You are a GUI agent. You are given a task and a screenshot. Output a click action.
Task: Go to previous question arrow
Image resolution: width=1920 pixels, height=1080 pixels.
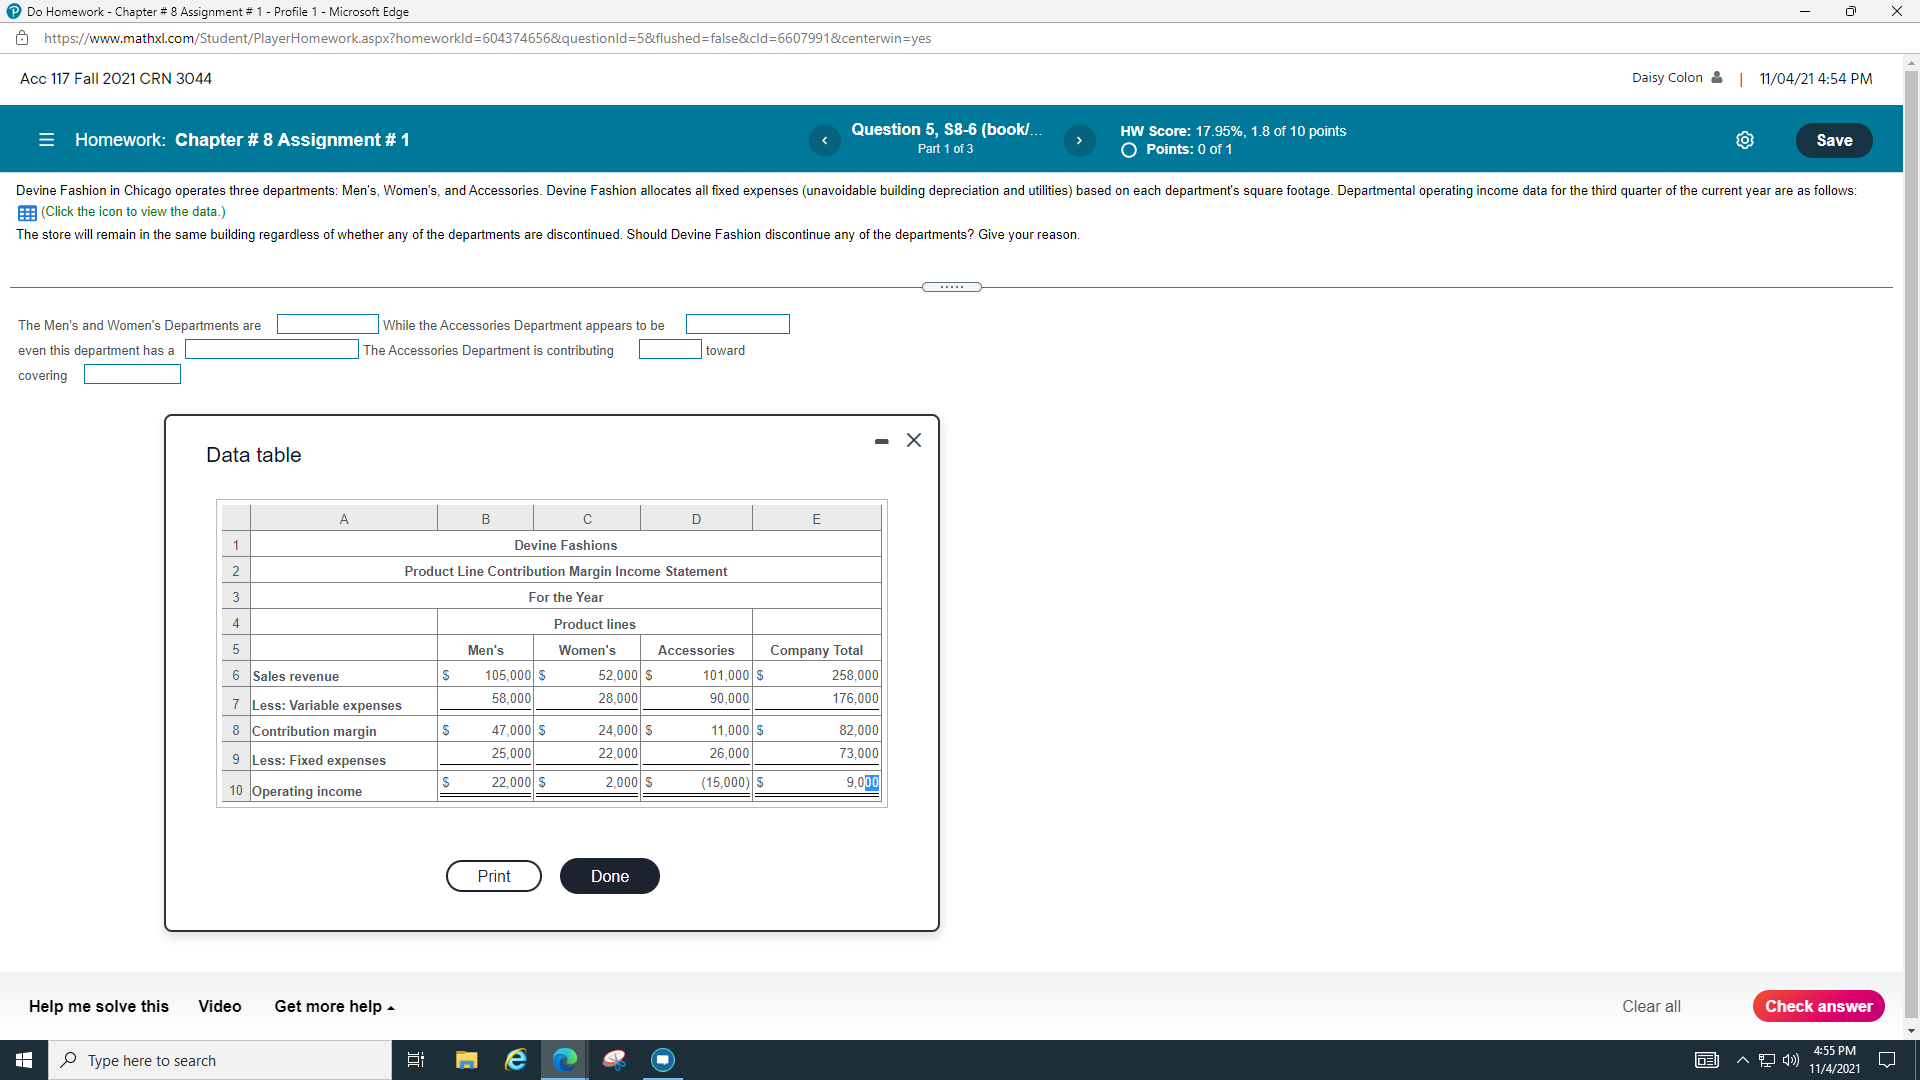(824, 140)
